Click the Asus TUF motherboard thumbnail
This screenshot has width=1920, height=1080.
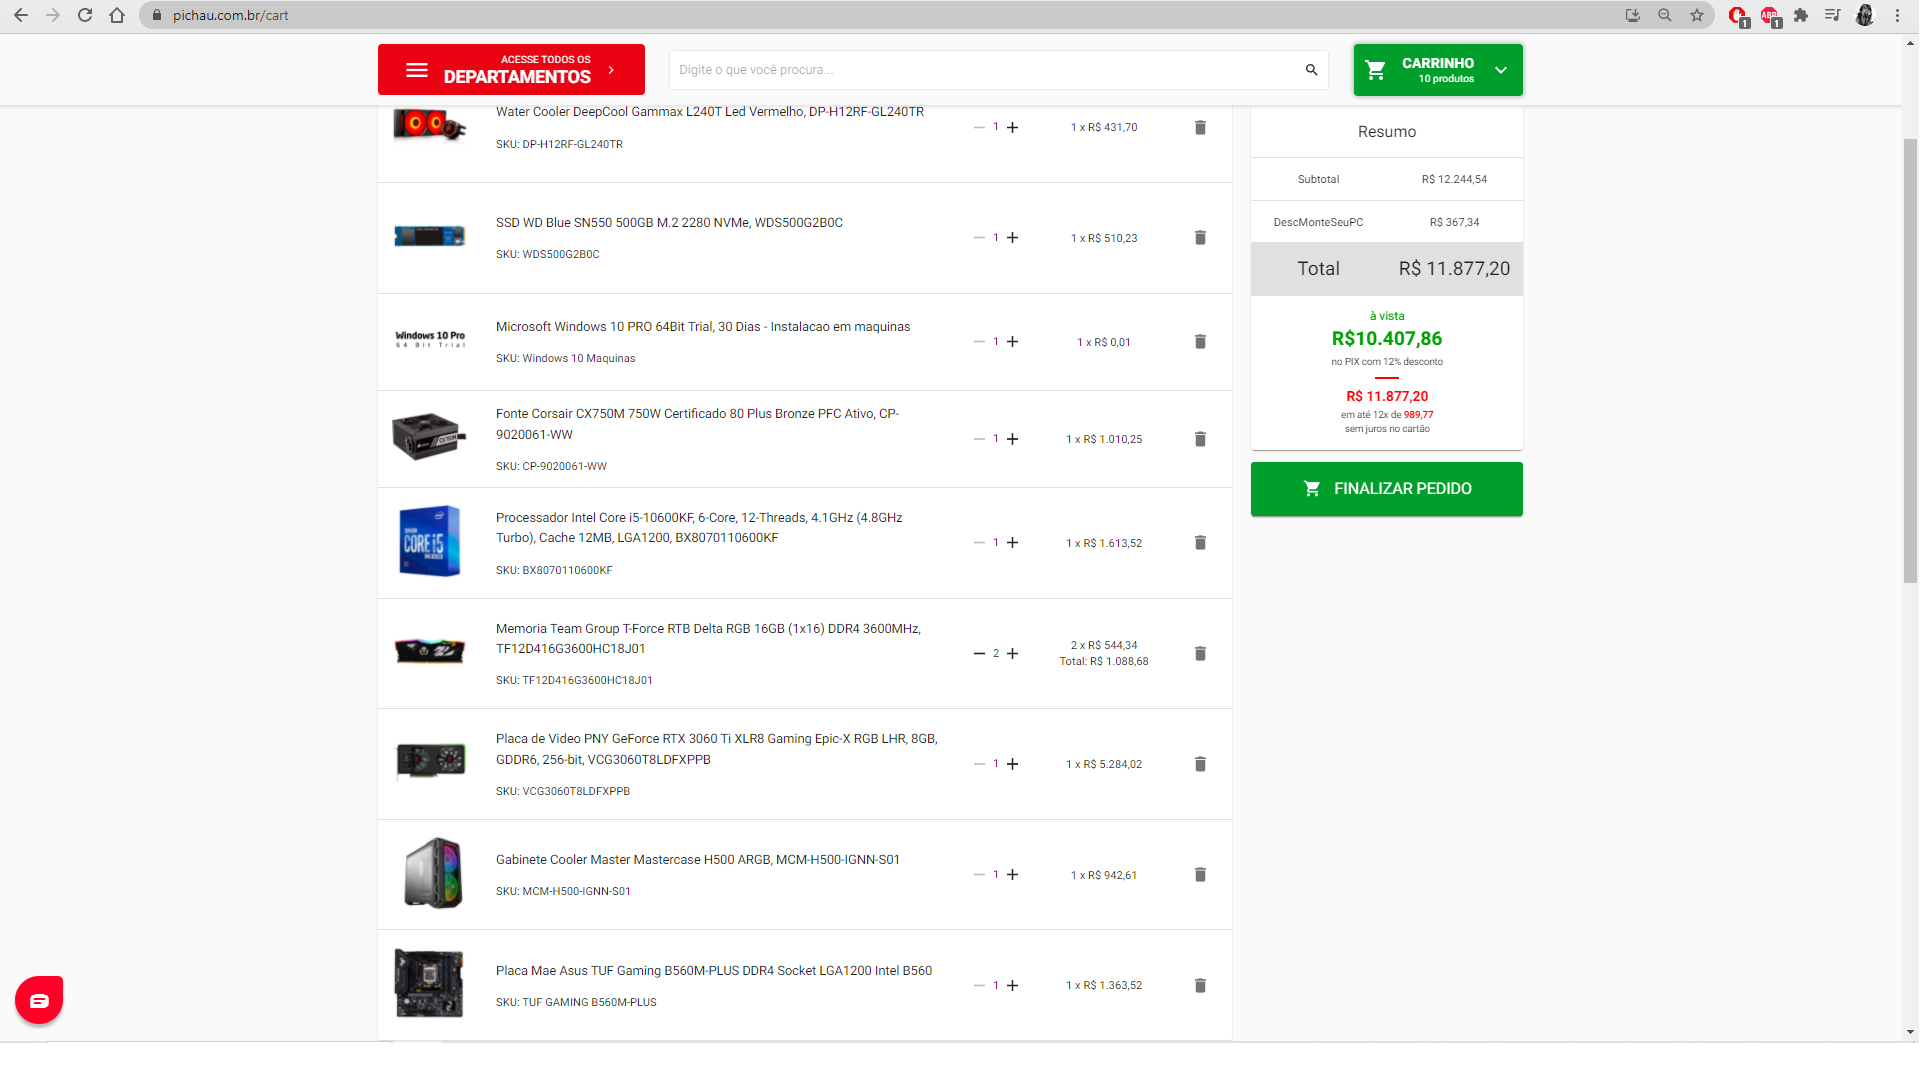[429, 983]
